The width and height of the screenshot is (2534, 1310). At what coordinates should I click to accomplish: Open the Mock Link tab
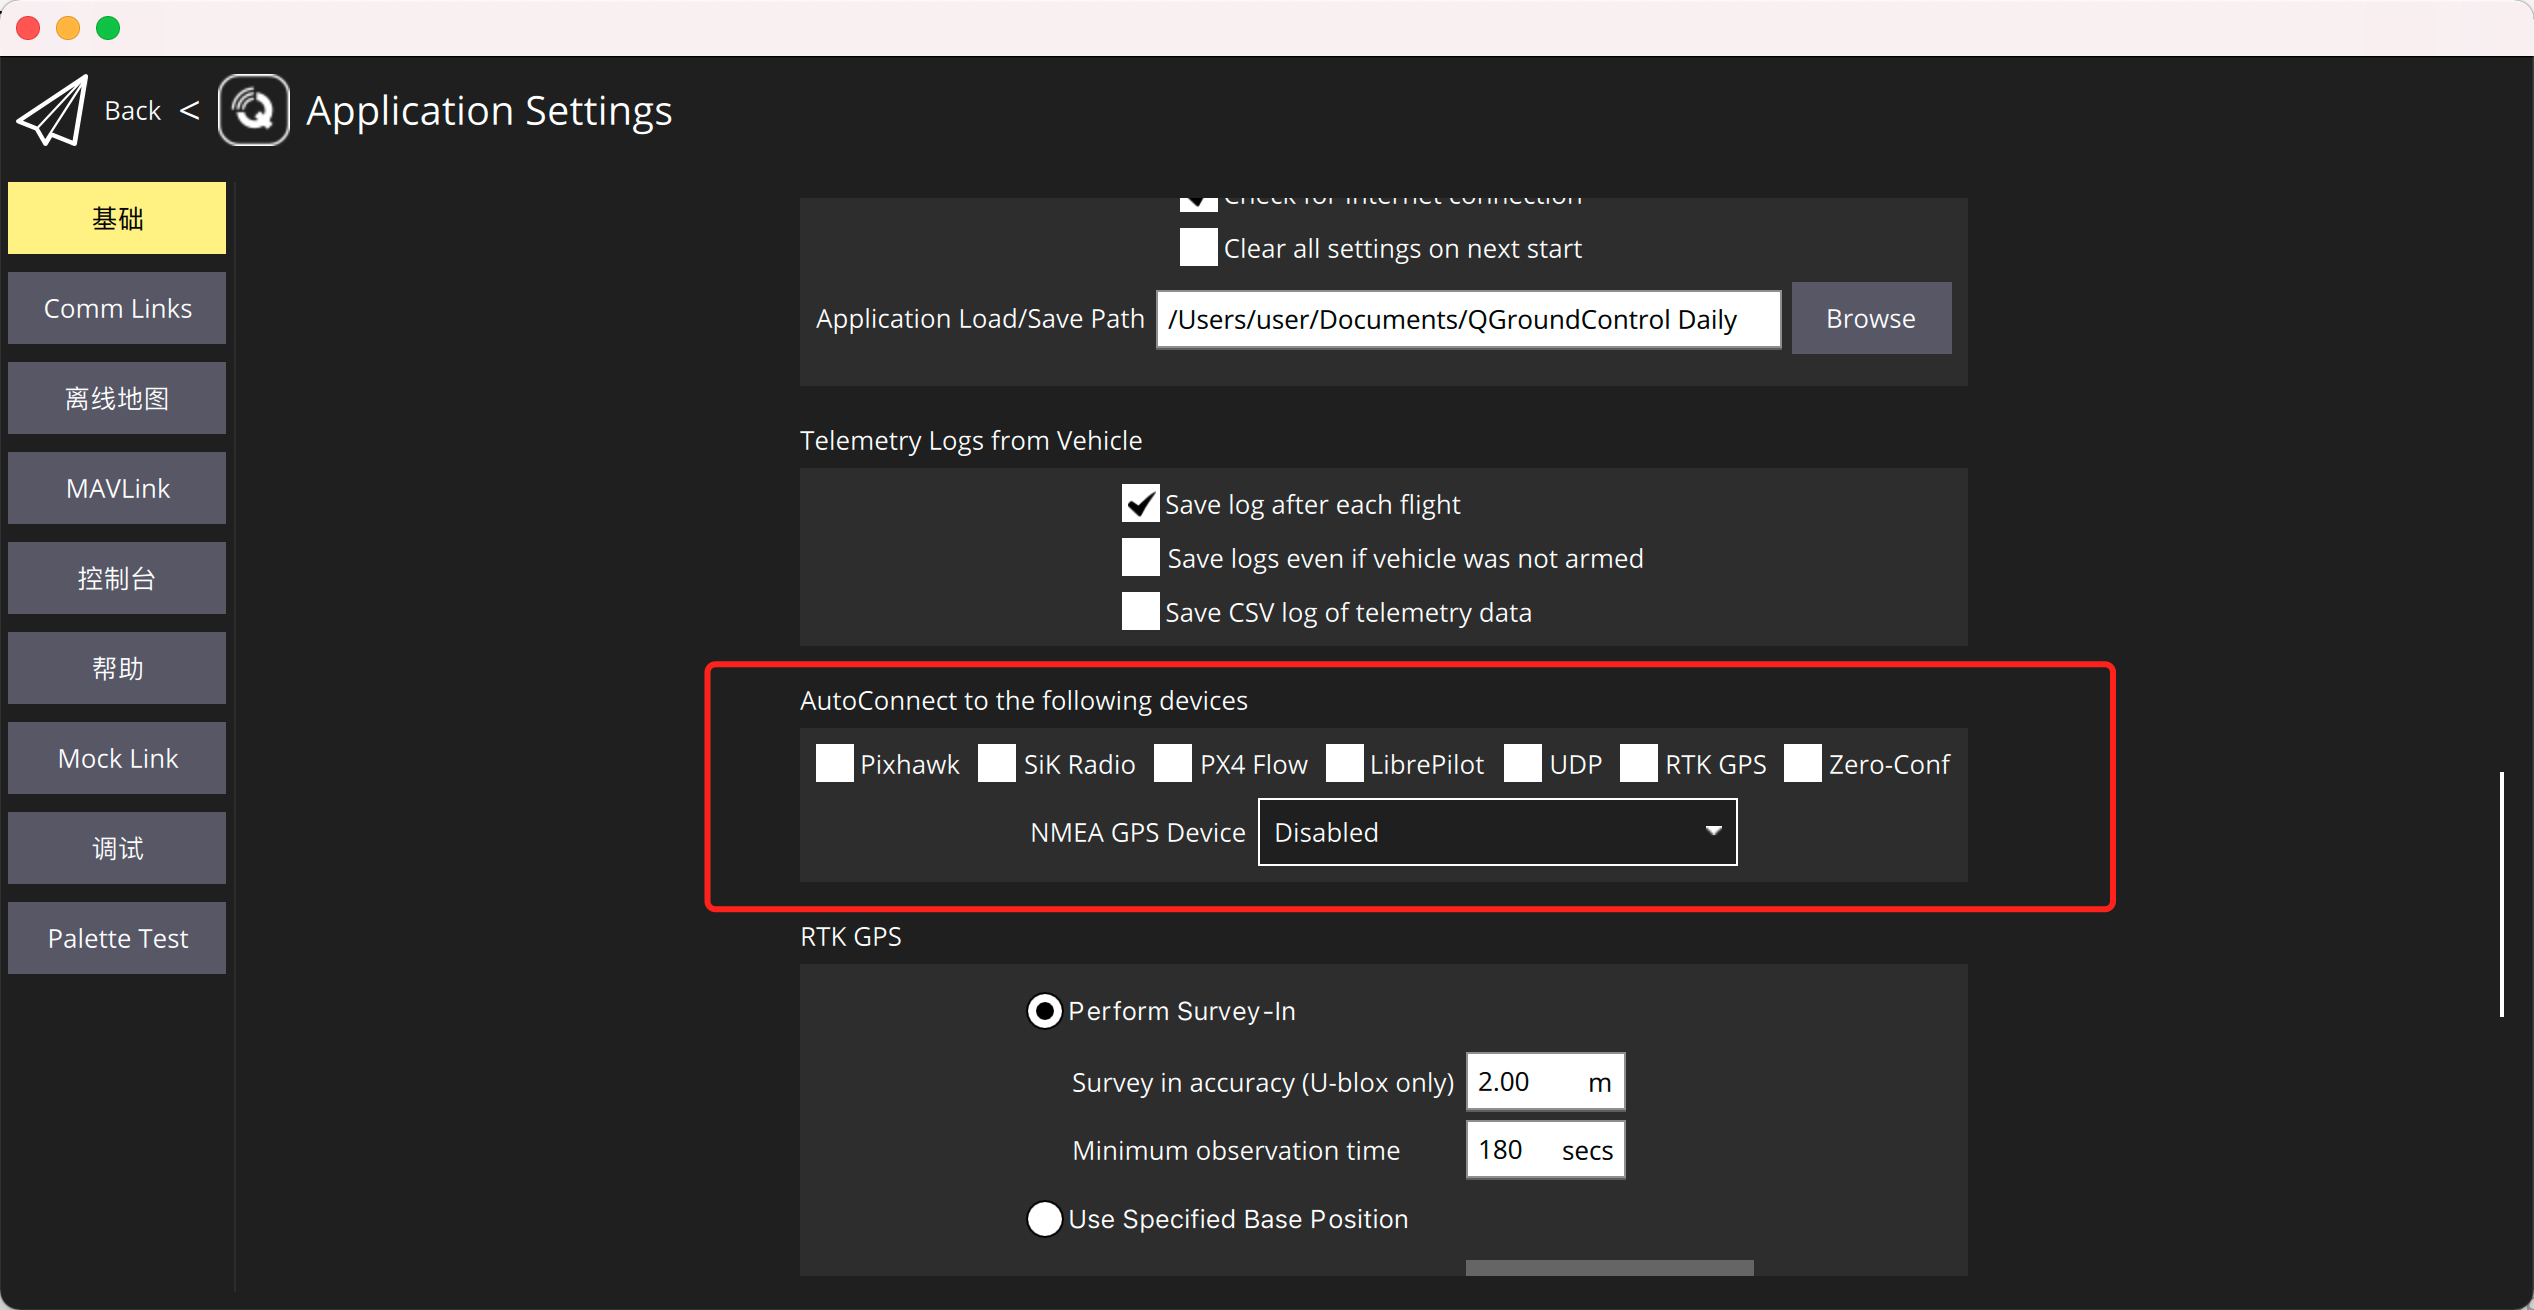117,758
